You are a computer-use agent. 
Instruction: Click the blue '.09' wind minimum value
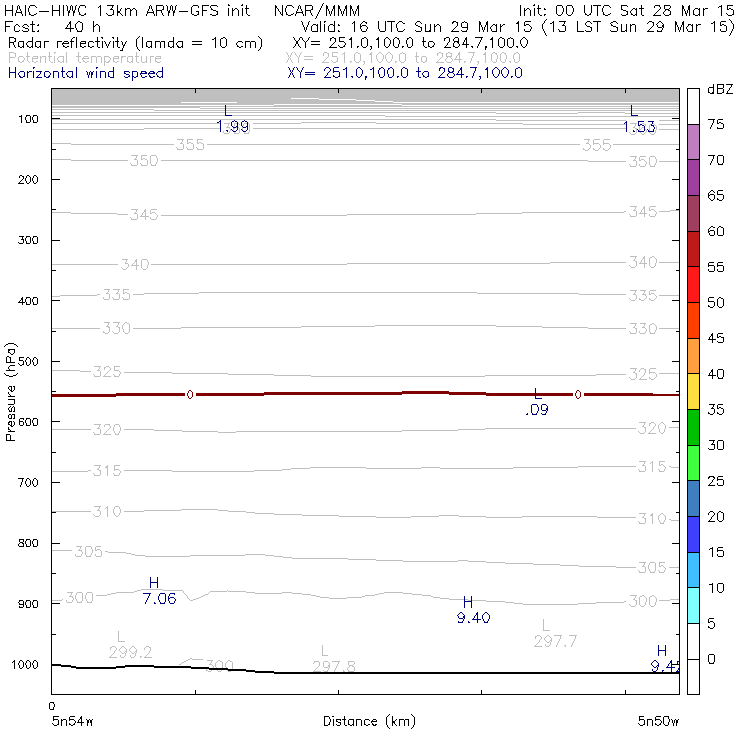tap(537, 410)
